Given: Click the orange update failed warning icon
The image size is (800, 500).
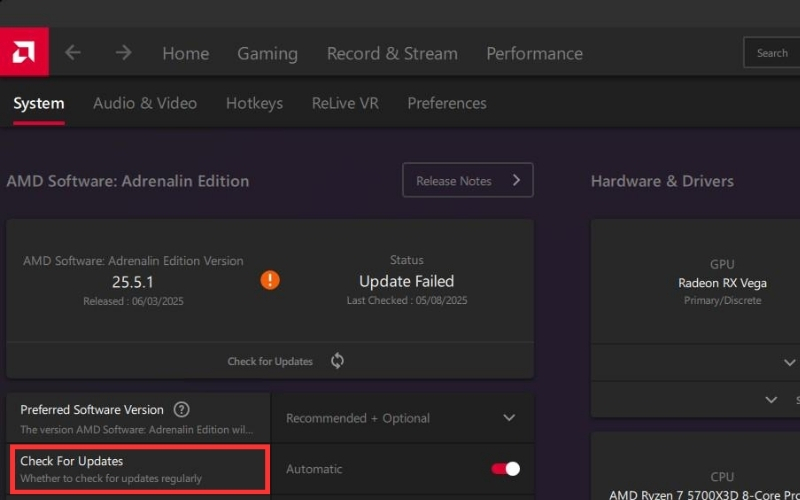Looking at the screenshot, I should (x=269, y=280).
